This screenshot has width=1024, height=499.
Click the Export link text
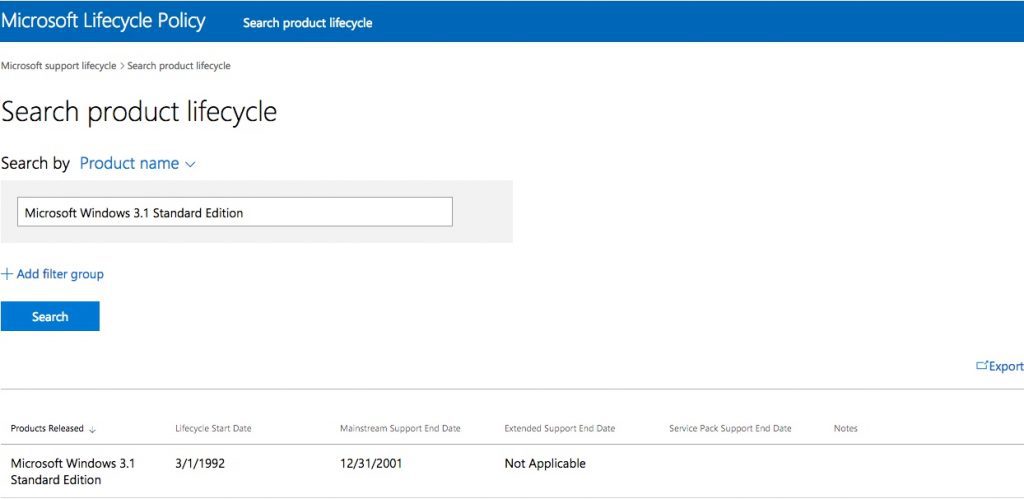coord(1006,366)
